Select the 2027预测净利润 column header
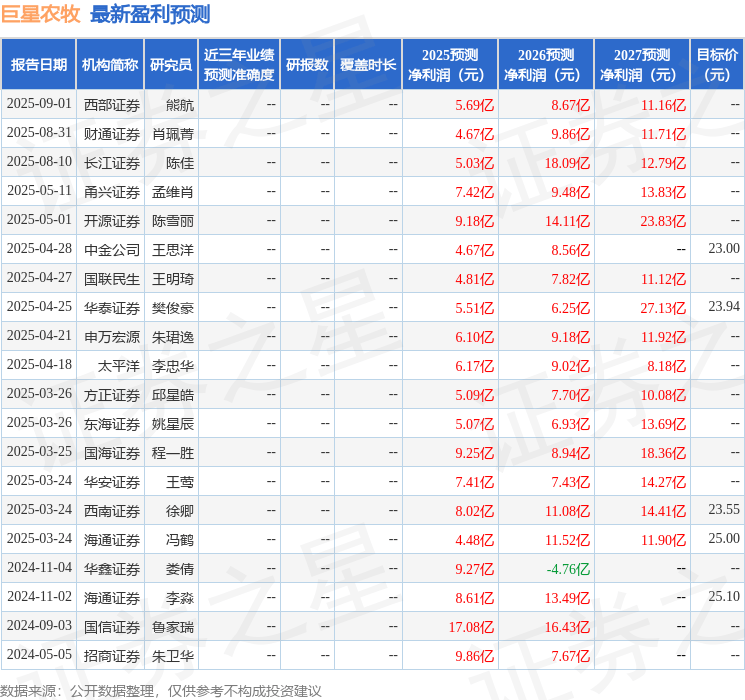Viewport: 745px width, 700px height. (642, 65)
